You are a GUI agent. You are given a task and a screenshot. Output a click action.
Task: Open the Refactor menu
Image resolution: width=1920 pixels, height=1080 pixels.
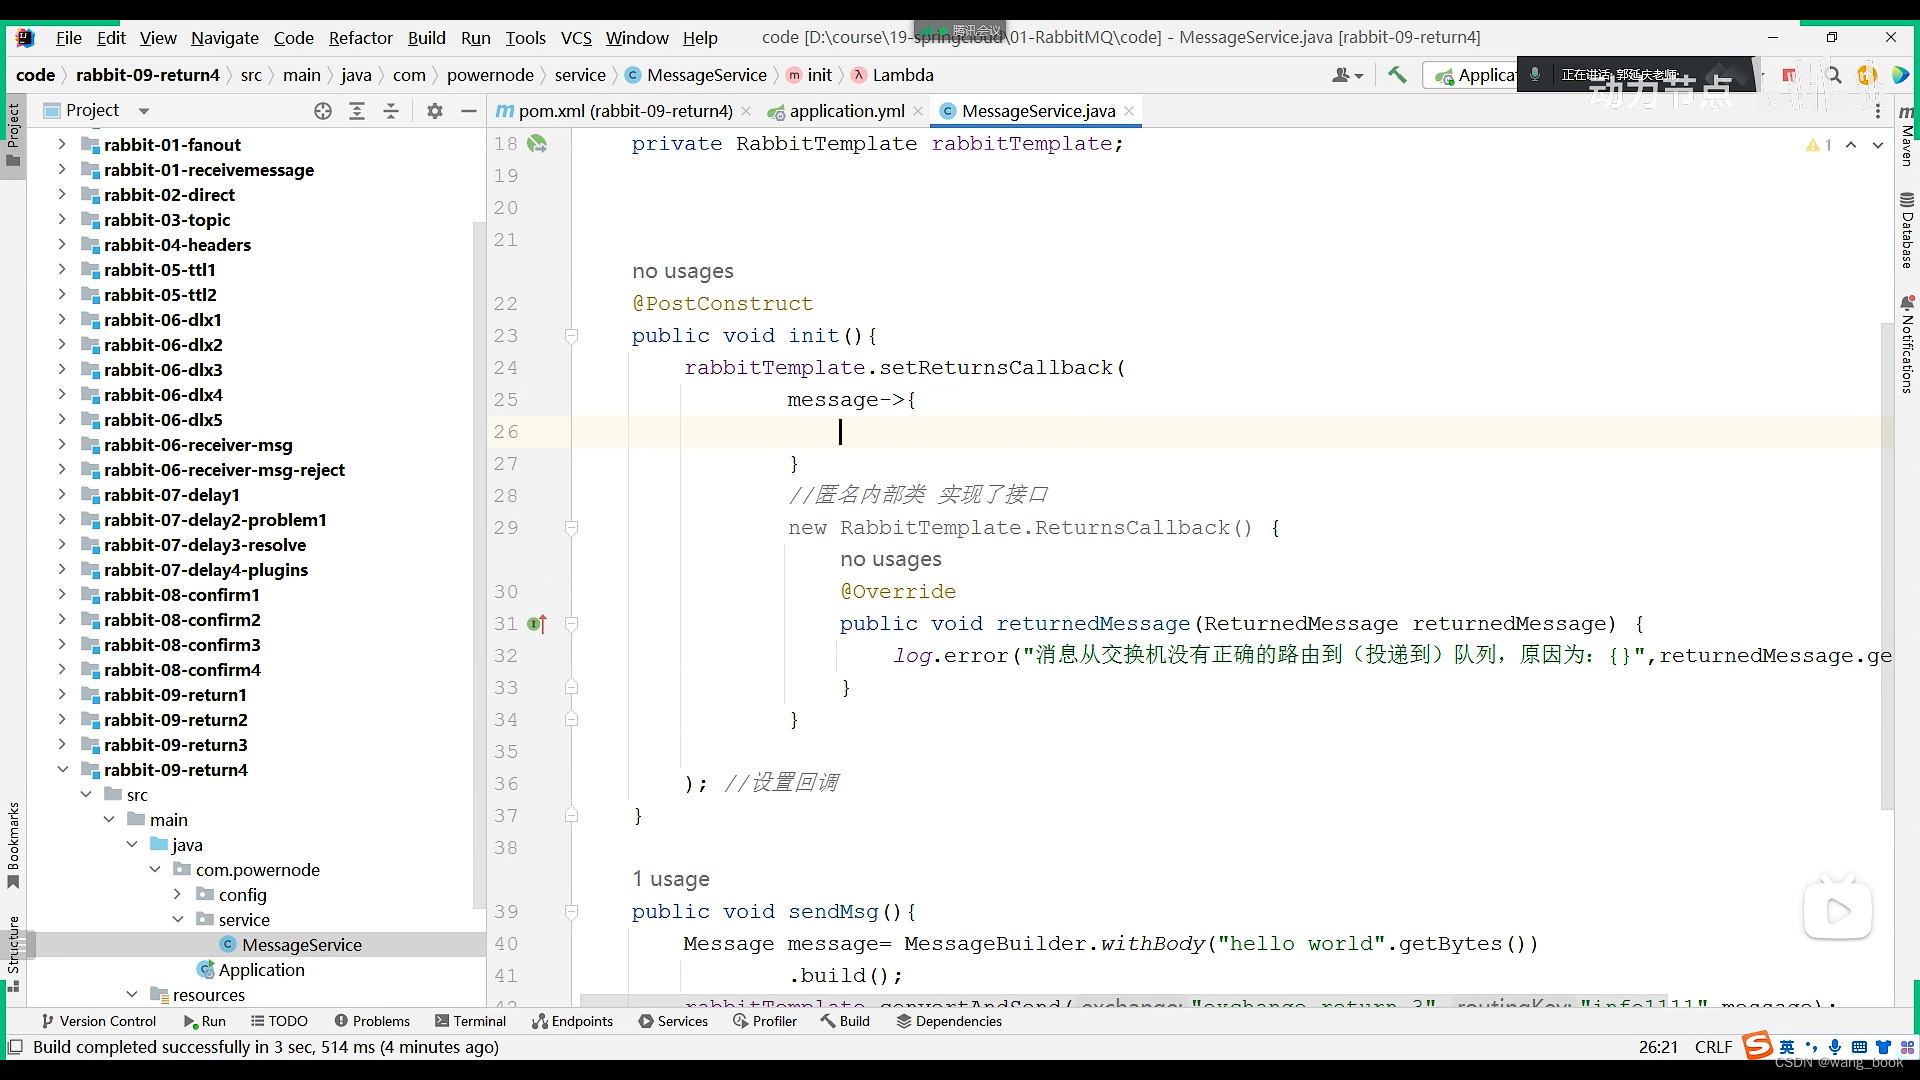click(360, 38)
